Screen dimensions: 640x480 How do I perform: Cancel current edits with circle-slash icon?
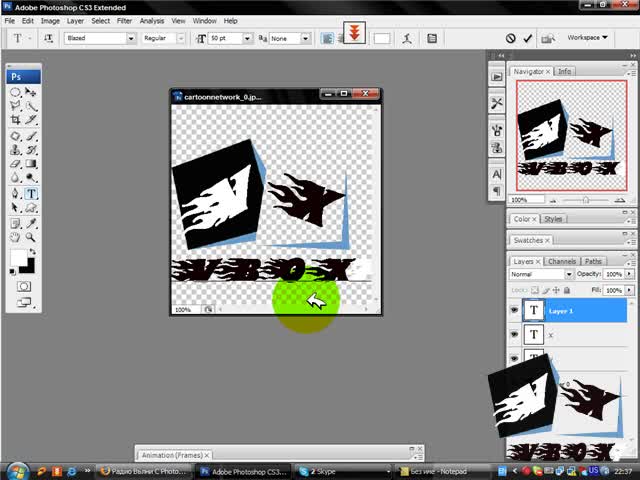[x=511, y=38]
